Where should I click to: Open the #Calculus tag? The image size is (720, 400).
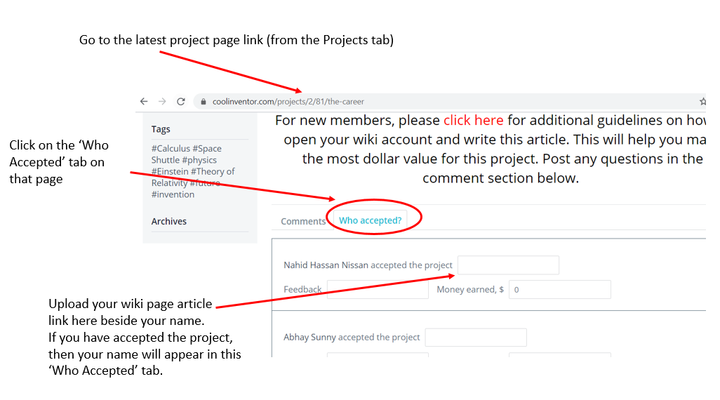click(171, 148)
